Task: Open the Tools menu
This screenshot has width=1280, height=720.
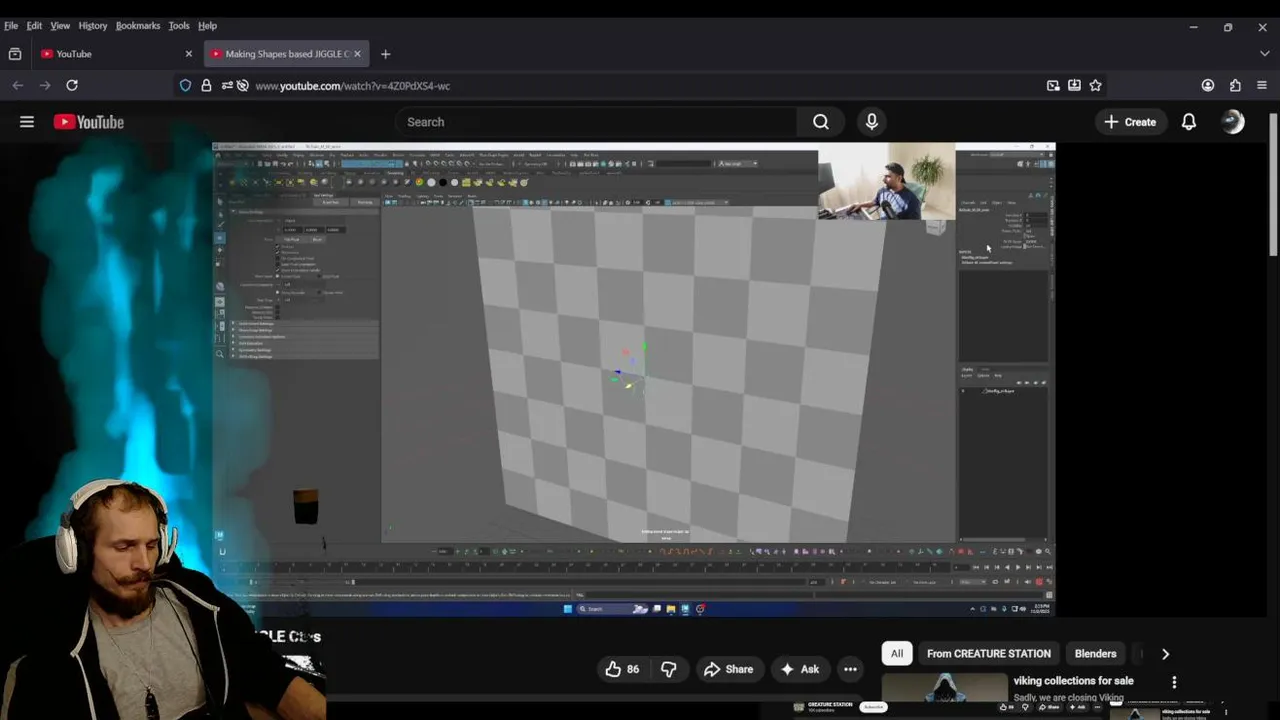Action: coord(179,26)
